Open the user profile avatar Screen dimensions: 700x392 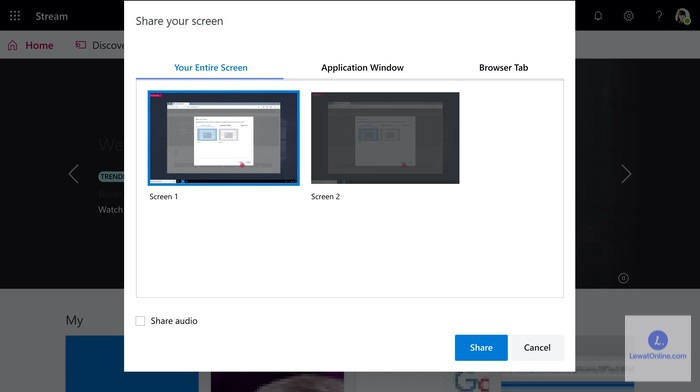(x=683, y=16)
